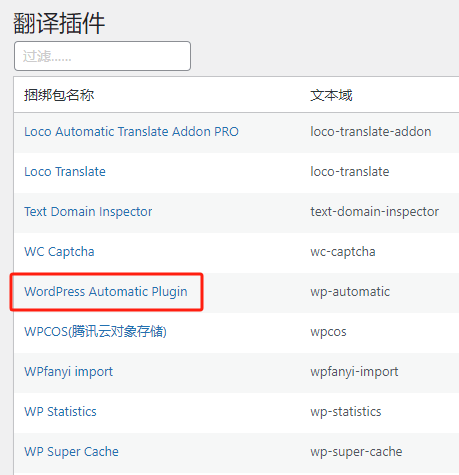Image resolution: width=459 pixels, height=475 pixels.
Task: Open the Loco Translate plugin link
Action: tap(65, 172)
